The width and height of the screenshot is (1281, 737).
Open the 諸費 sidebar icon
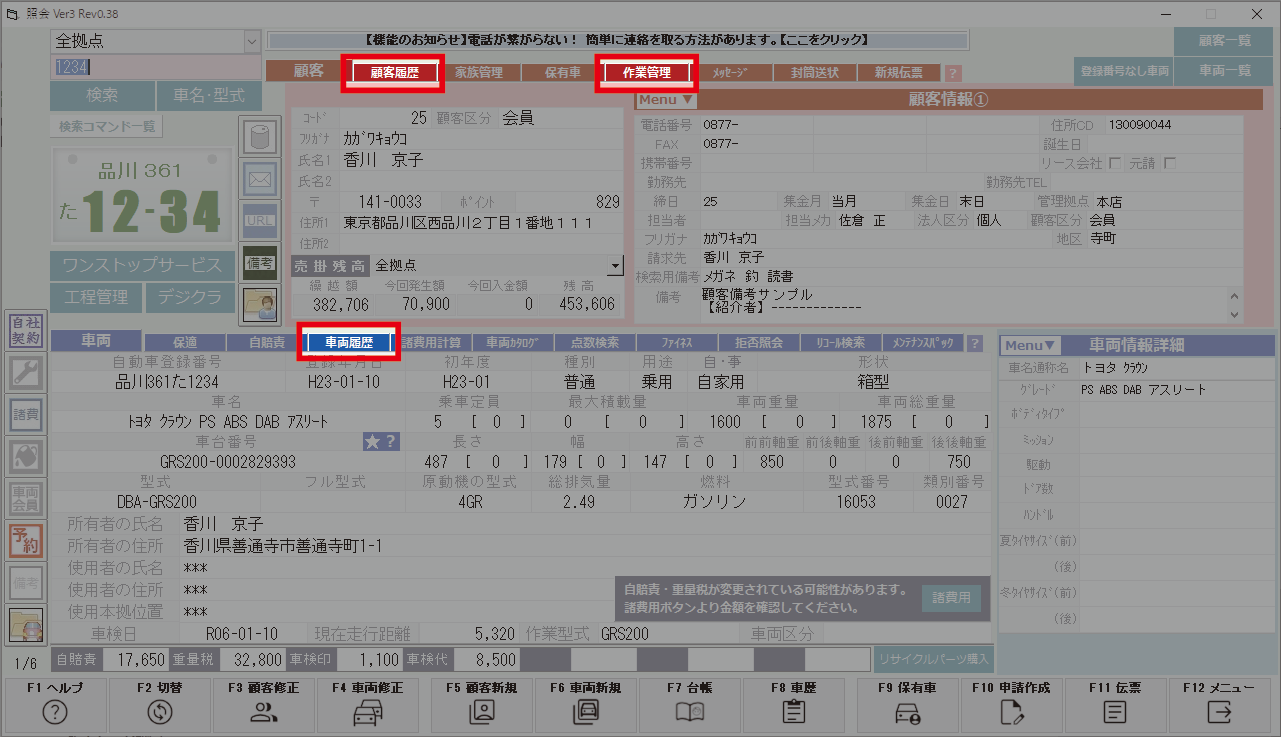(26, 414)
